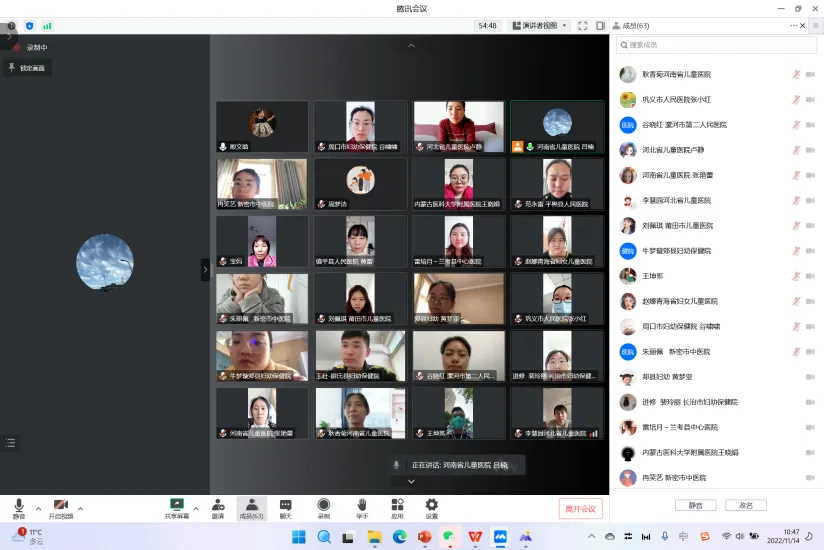This screenshot has width=824, height=550.
Task: Click the 改名 (Rename) button
Action: (x=745, y=505)
